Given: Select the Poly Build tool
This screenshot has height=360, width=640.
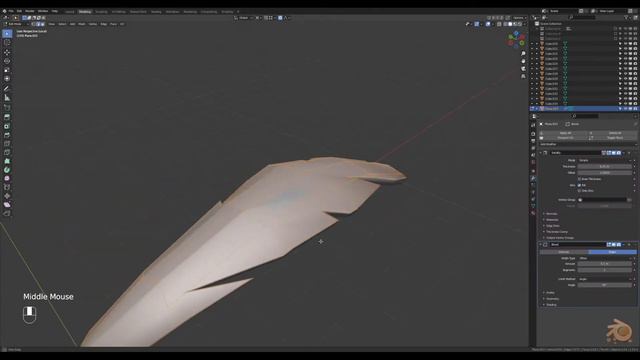Looking at the screenshot, I should click(7, 161).
